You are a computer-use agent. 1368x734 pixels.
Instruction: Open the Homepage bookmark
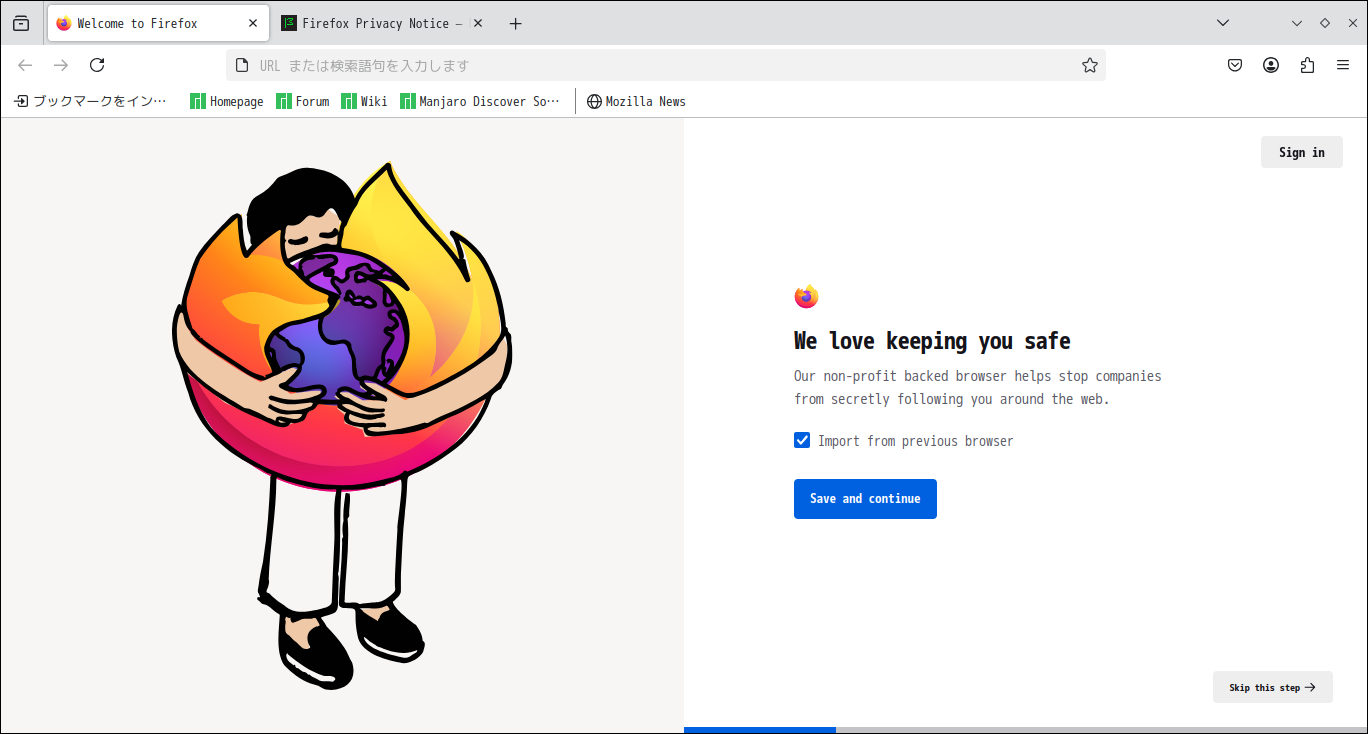pos(227,101)
